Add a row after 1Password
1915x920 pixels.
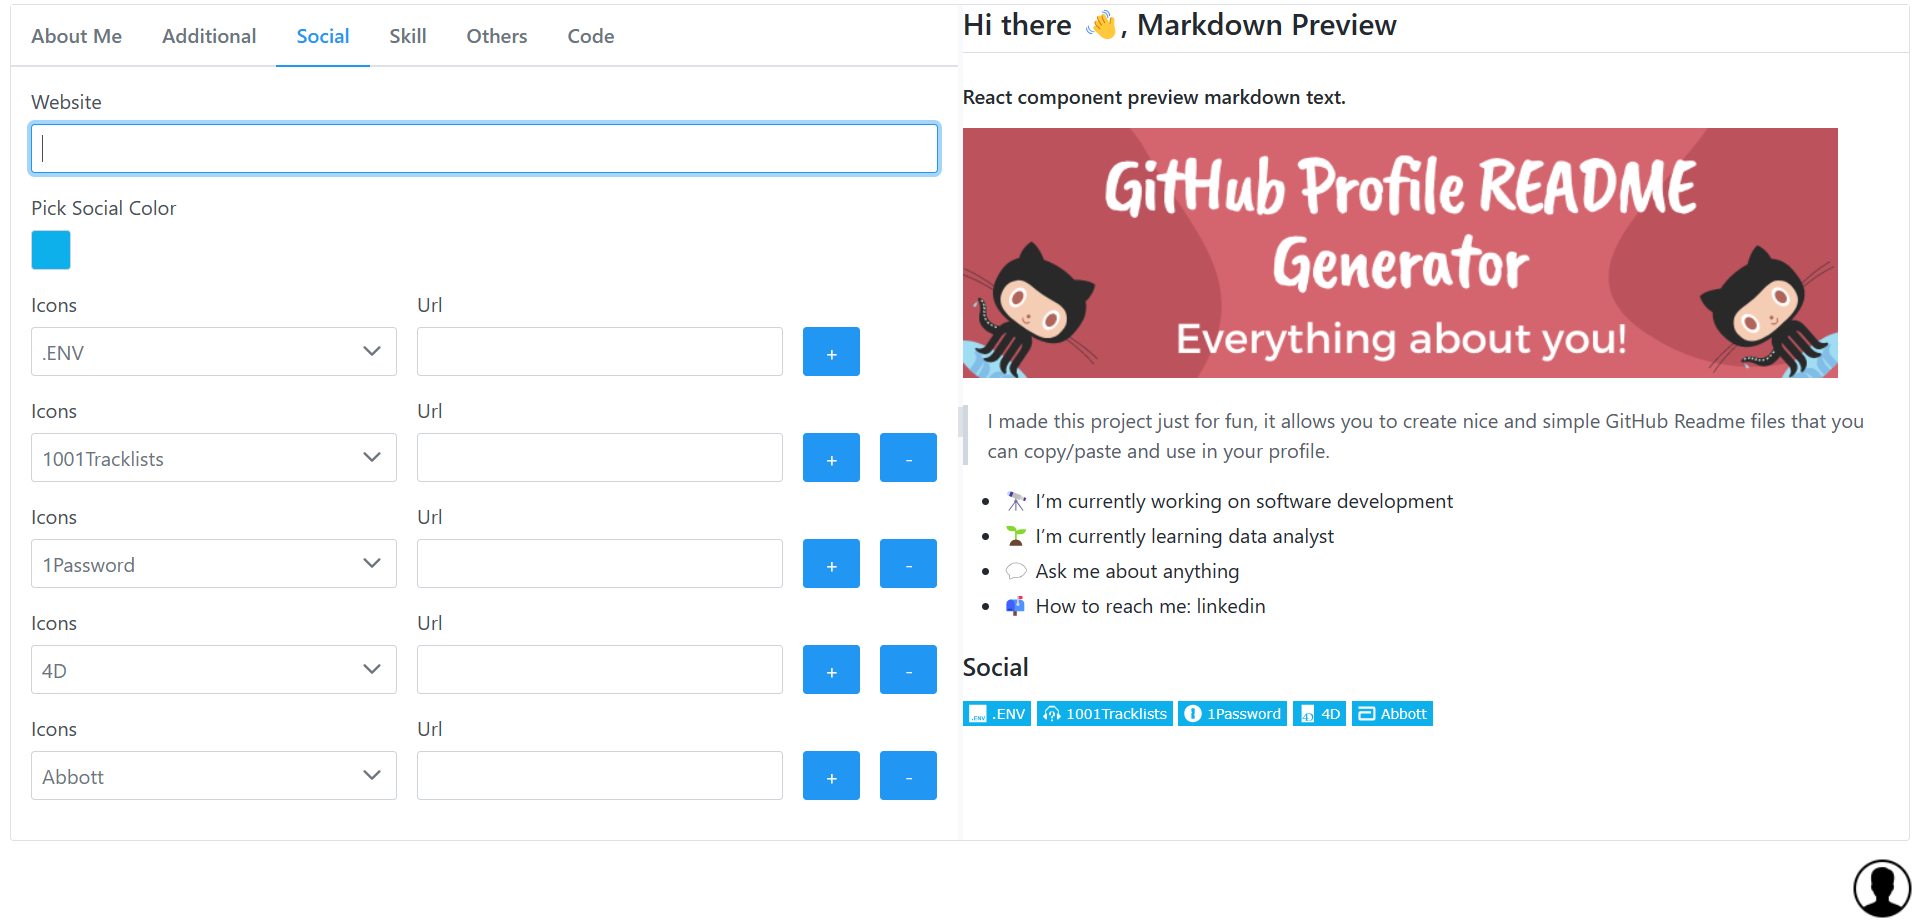(x=831, y=564)
